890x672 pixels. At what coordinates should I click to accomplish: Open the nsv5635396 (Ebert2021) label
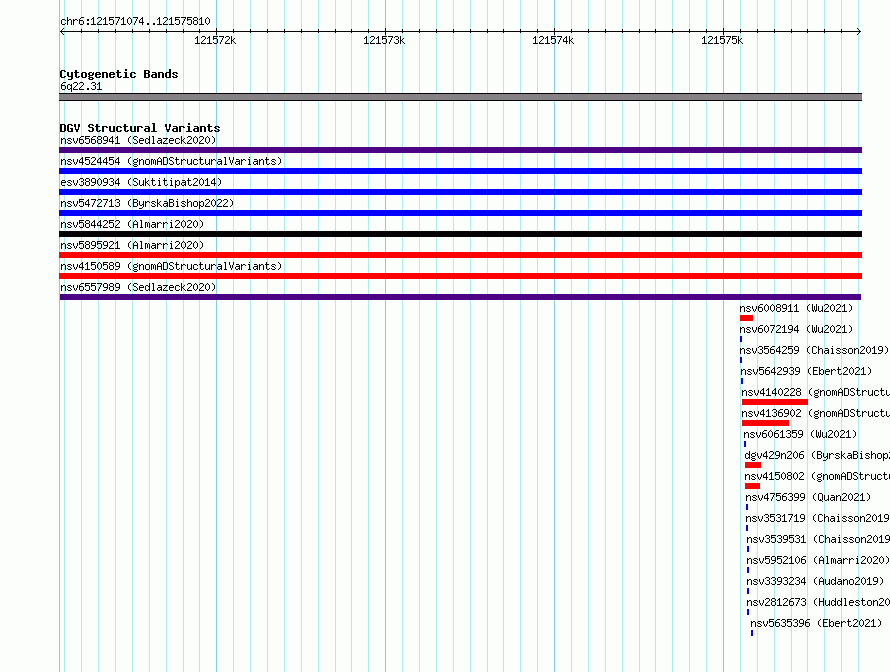pyautogui.click(x=816, y=623)
